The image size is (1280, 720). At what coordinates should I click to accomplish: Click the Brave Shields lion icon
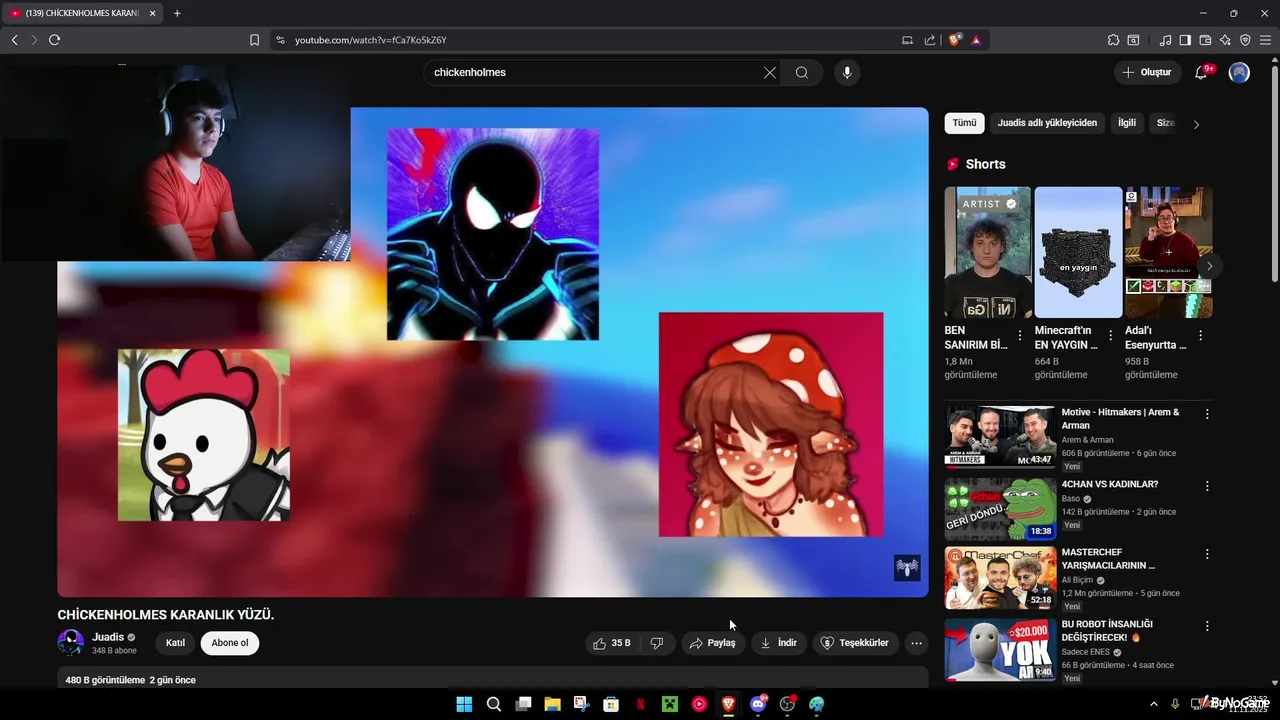[955, 40]
